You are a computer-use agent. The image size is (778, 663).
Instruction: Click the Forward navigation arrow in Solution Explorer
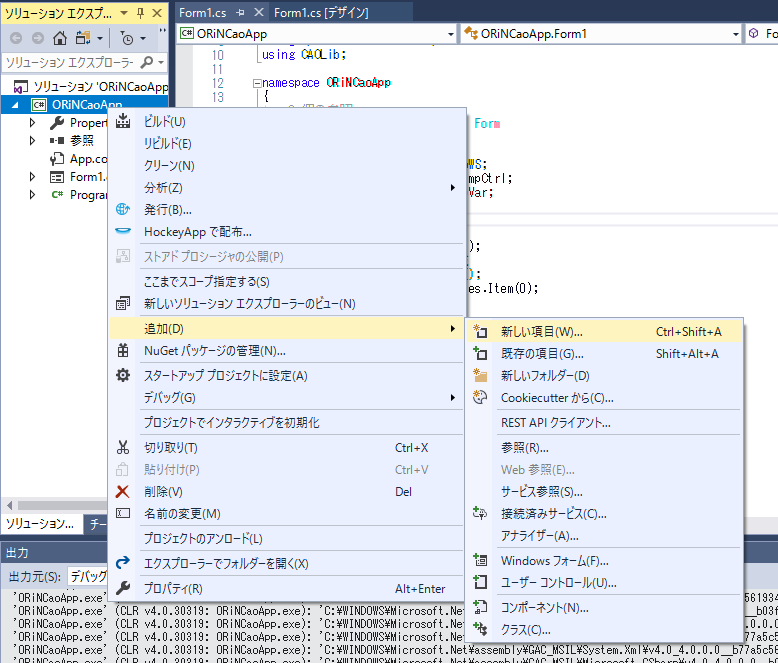(x=38, y=38)
